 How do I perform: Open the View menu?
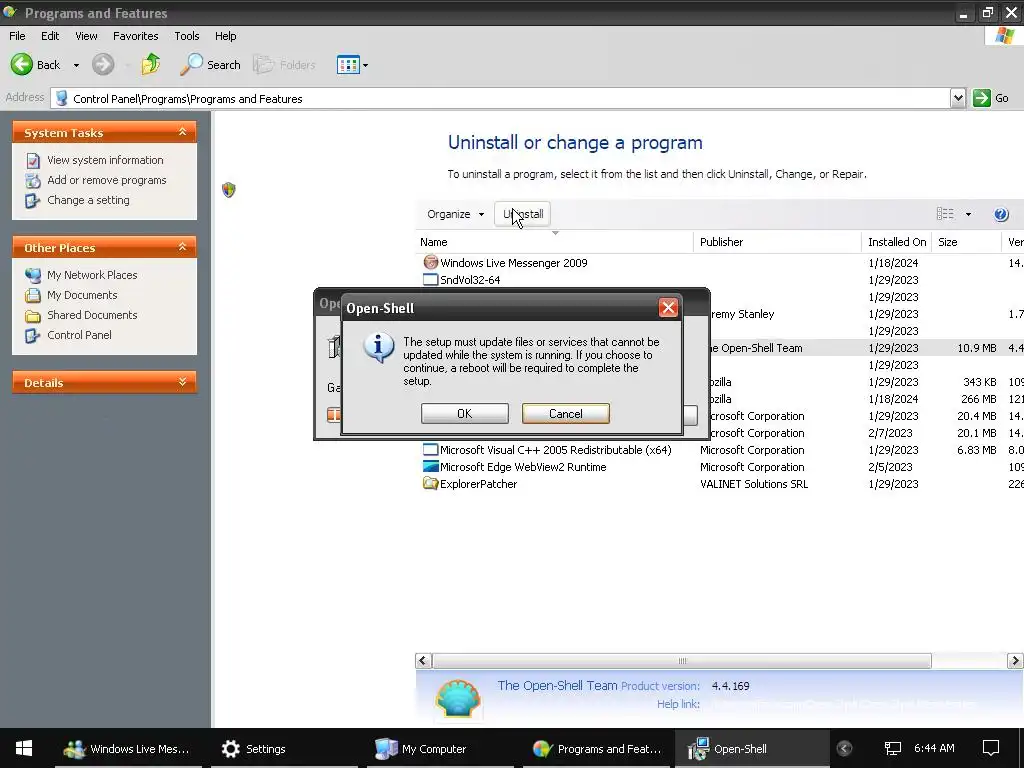click(x=86, y=36)
